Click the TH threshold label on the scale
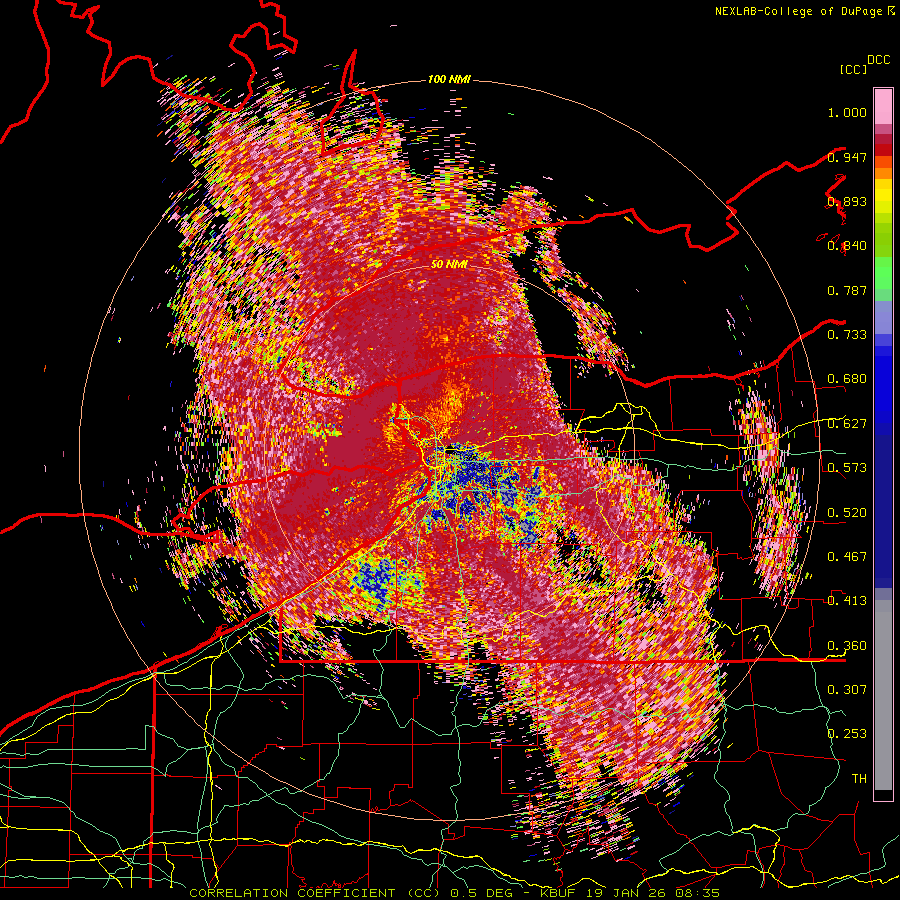 tap(859, 778)
